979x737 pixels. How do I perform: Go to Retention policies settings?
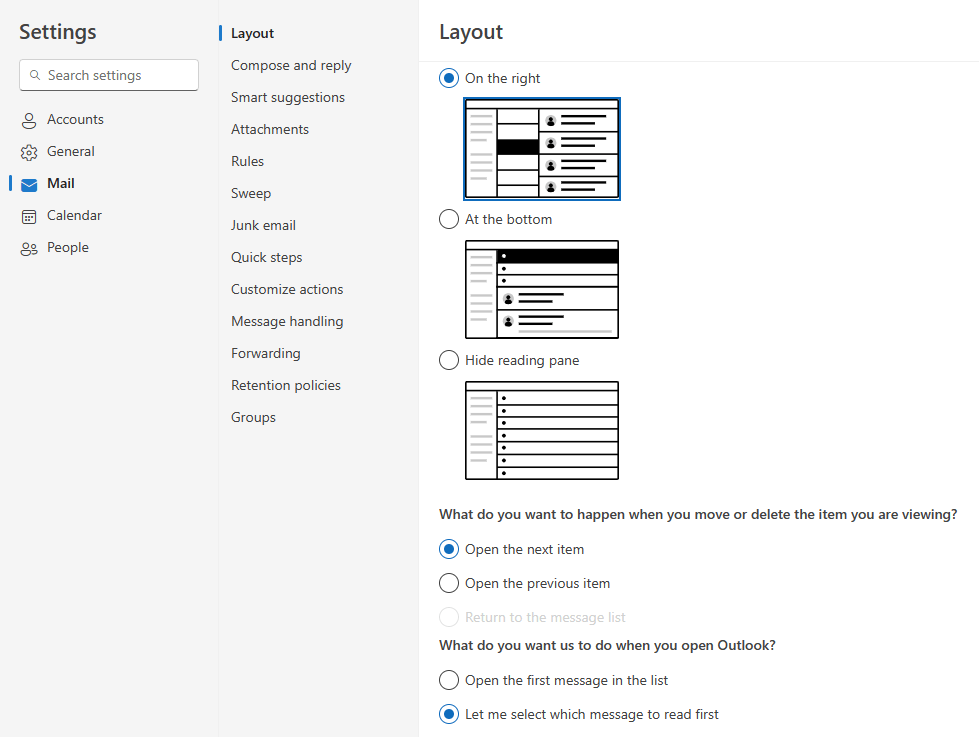coord(286,385)
